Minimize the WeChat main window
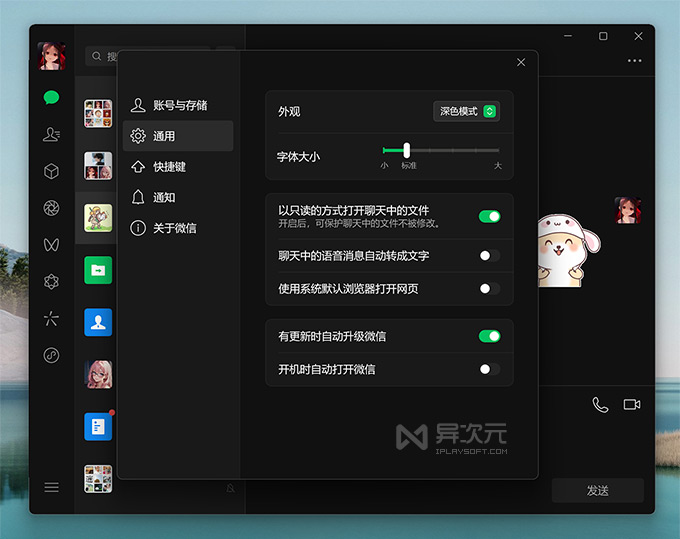Screen dimensions: 680x539 click(568, 36)
